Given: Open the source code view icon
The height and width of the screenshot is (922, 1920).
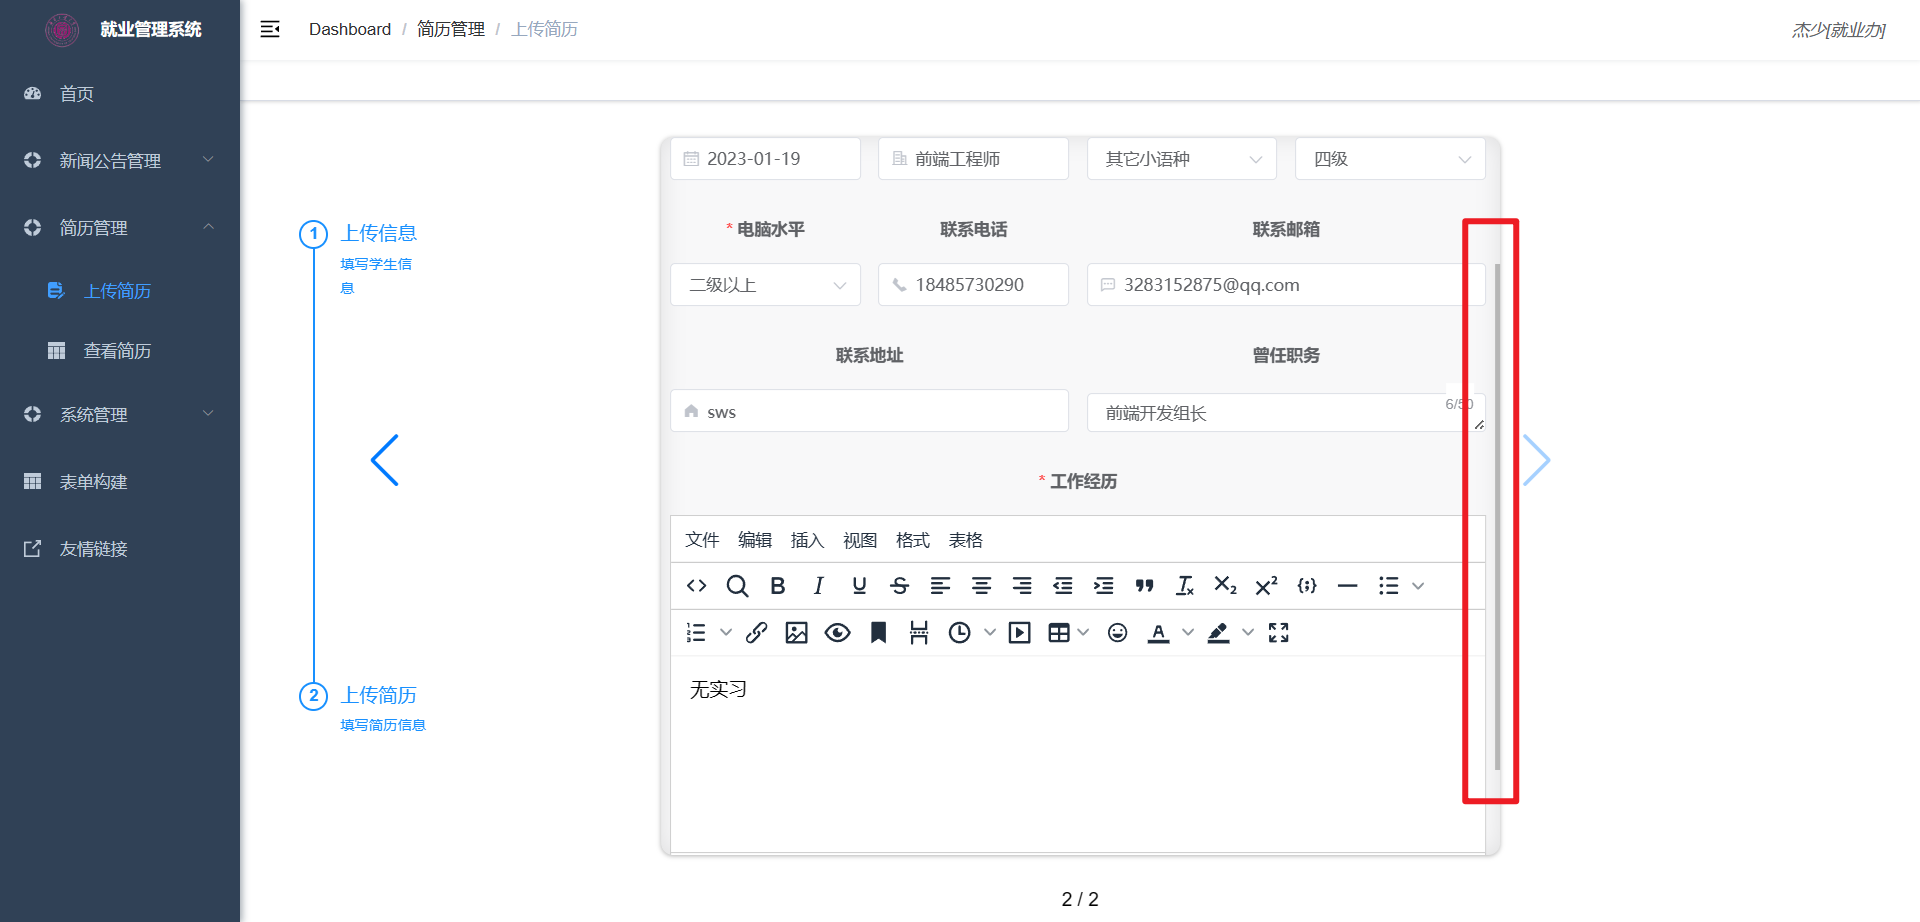Looking at the screenshot, I should click(x=697, y=586).
